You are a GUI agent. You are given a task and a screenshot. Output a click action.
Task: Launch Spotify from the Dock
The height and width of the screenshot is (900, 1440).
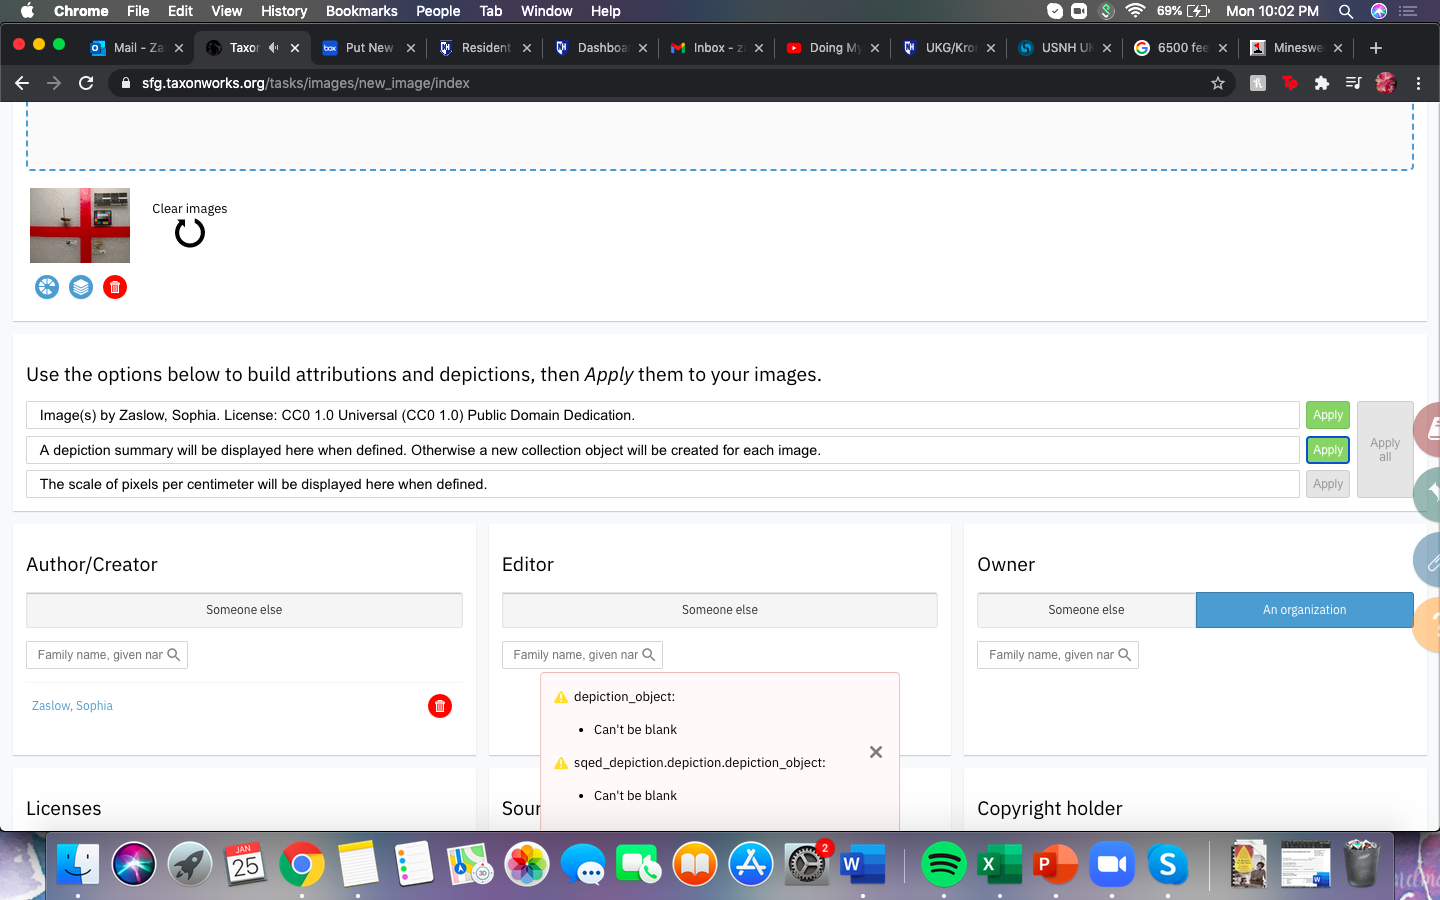(943, 864)
